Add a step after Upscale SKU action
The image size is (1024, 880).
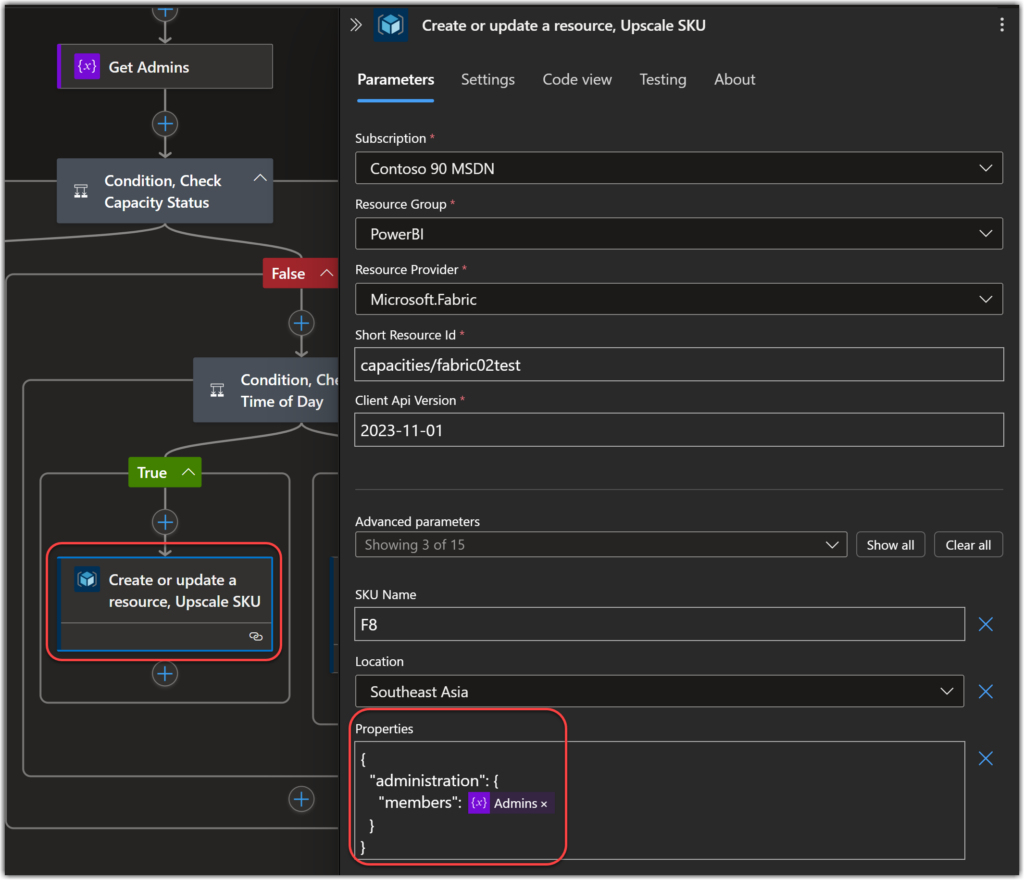click(x=165, y=674)
